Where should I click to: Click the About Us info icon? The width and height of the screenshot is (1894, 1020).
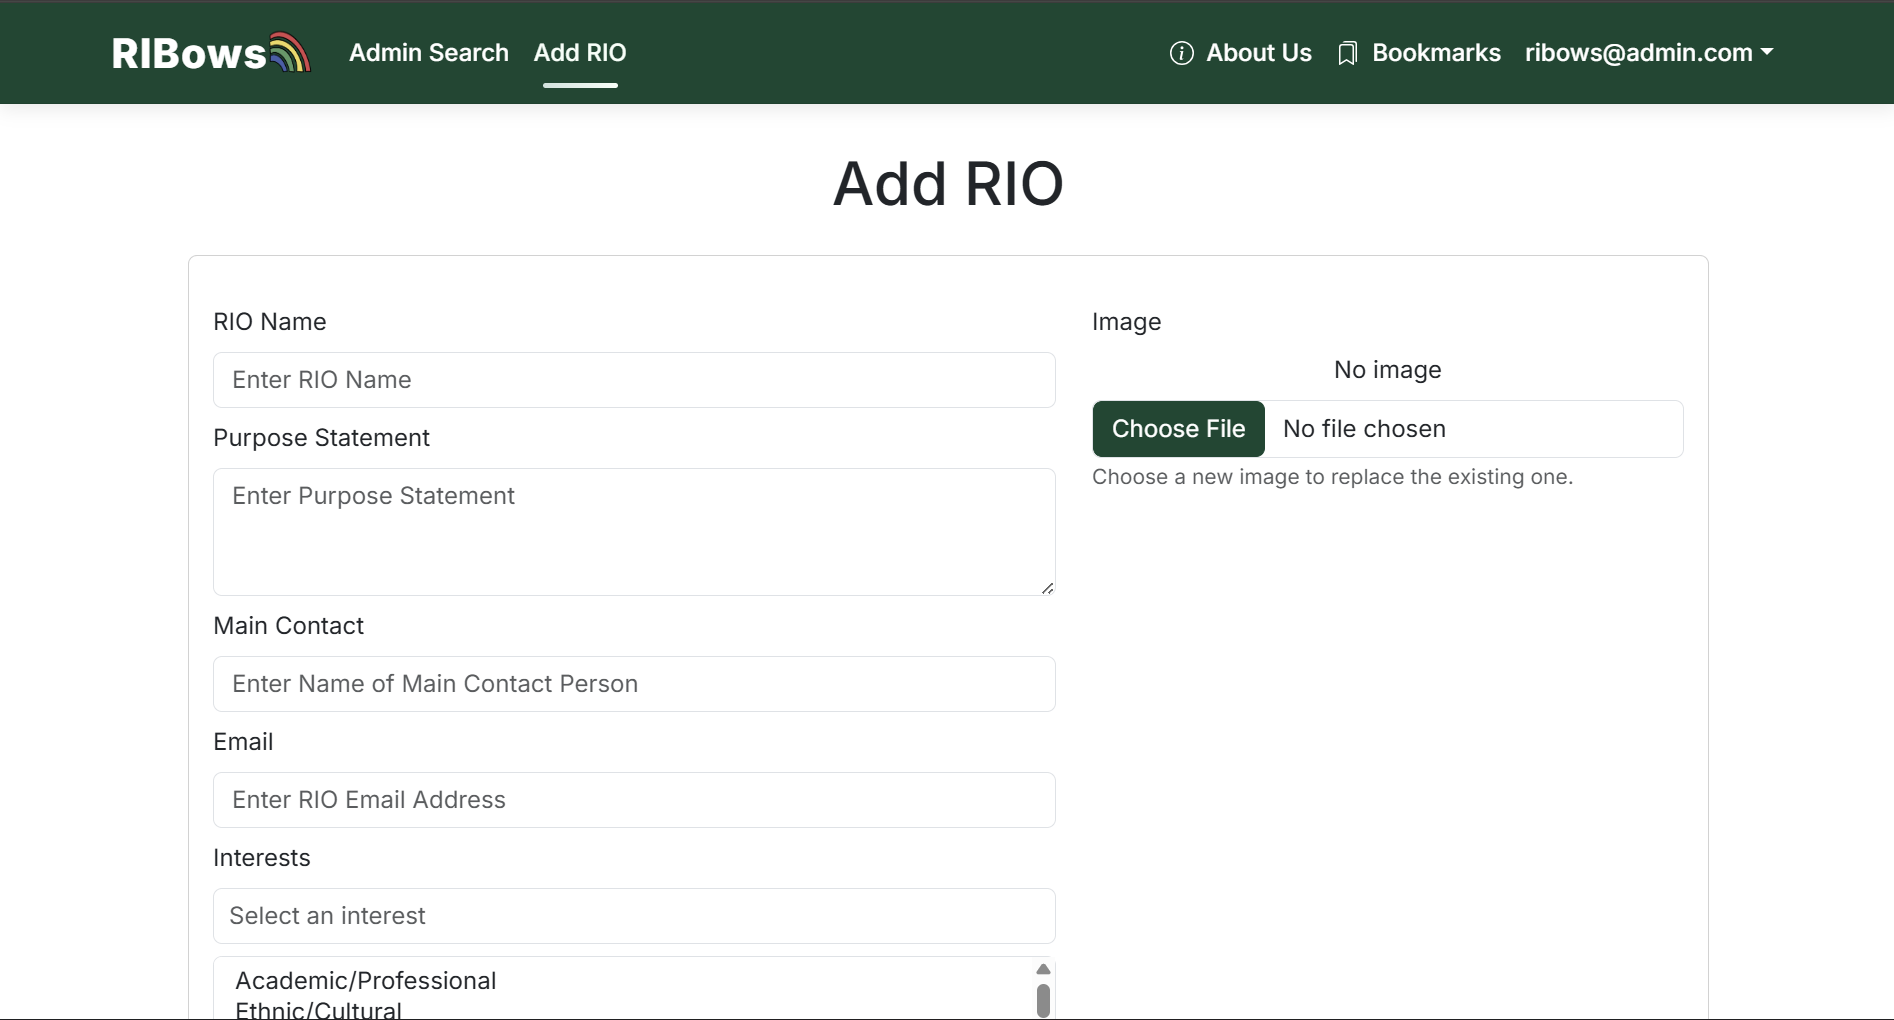(x=1181, y=53)
